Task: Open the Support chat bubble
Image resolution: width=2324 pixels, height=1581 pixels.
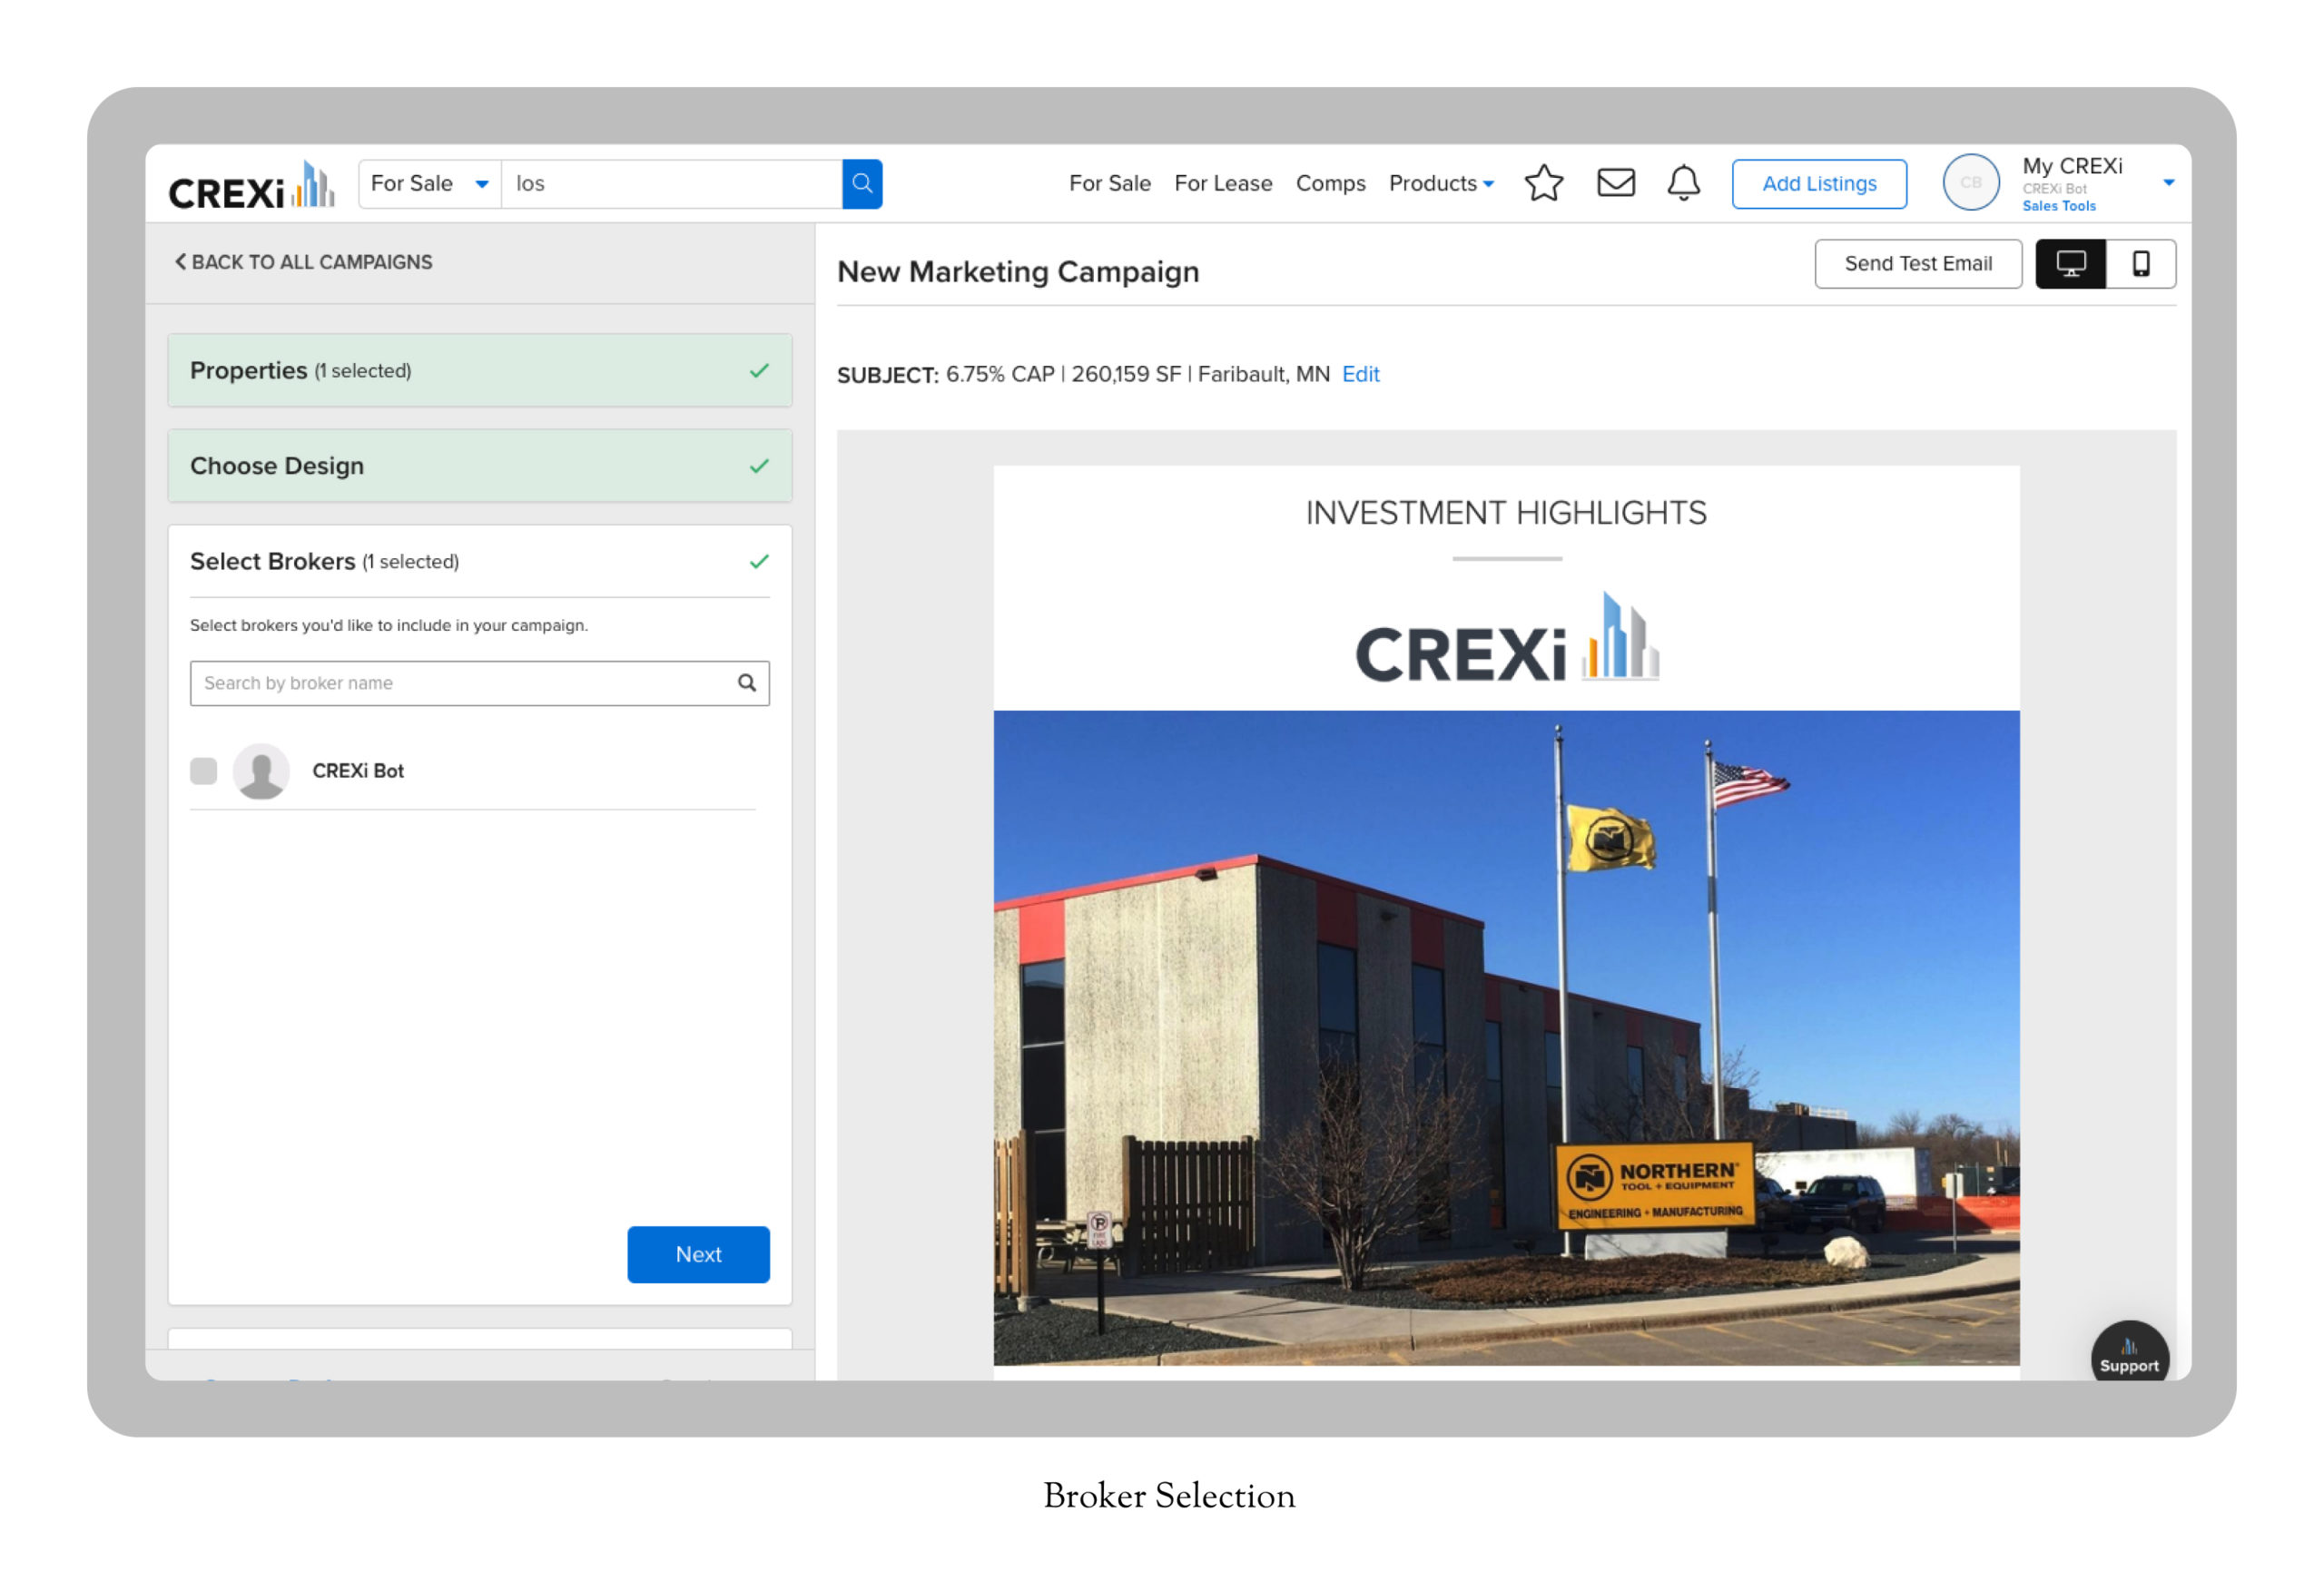Action: [2129, 1354]
